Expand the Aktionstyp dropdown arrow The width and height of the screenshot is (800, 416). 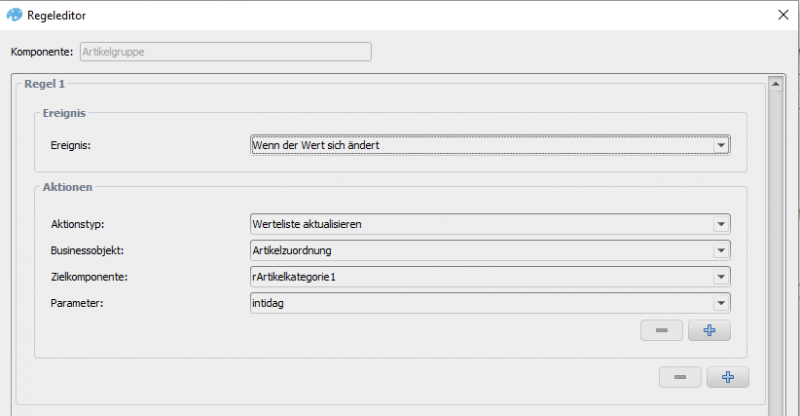(x=720, y=224)
